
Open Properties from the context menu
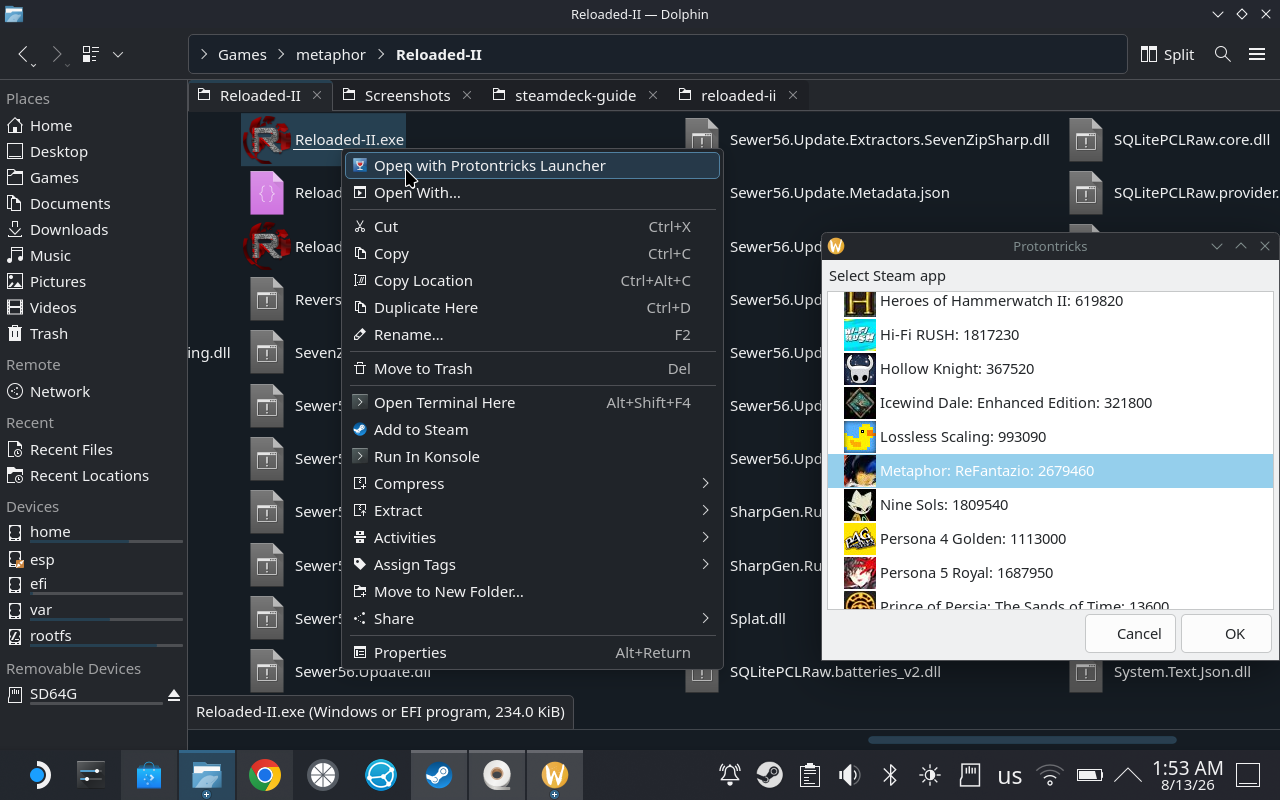click(x=532, y=652)
